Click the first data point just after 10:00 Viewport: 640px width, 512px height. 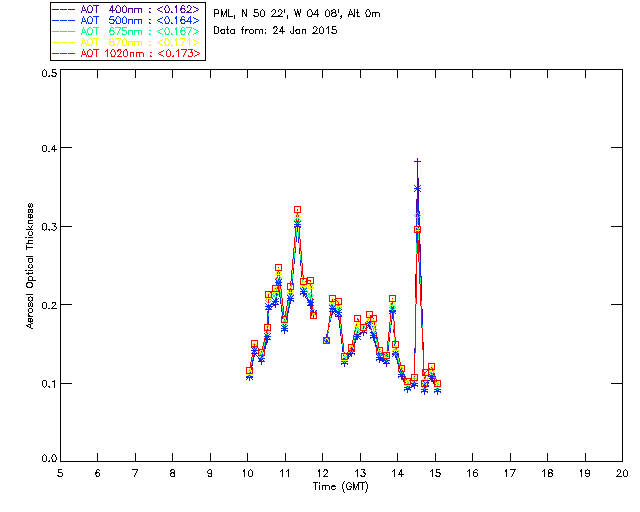pyautogui.click(x=249, y=371)
